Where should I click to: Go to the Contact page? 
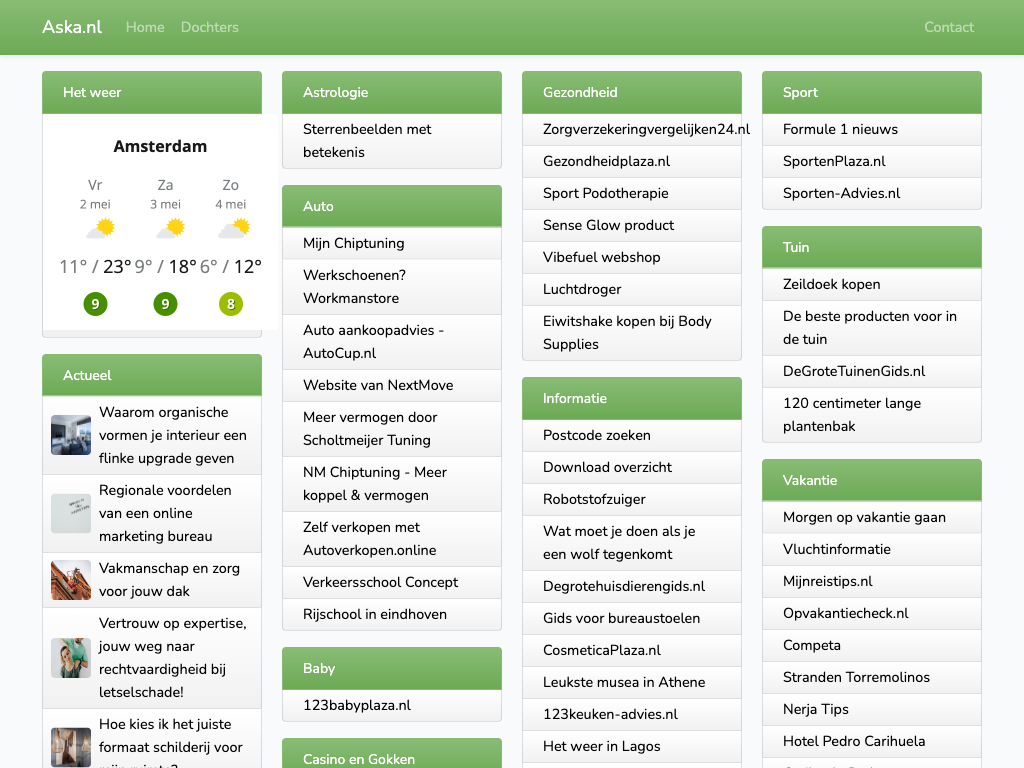tap(949, 27)
